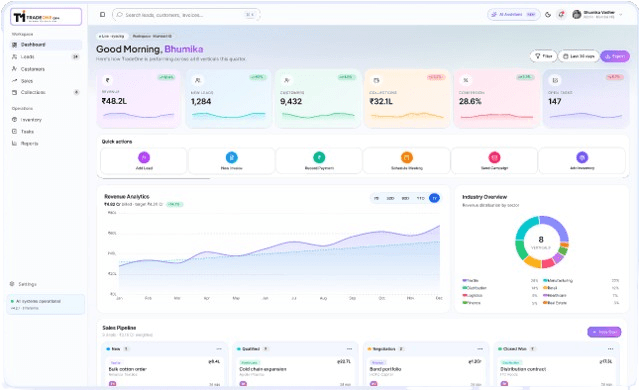Viewport: 639px width, 390px height.
Task: Click the user profile avatar
Action: (x=577, y=15)
